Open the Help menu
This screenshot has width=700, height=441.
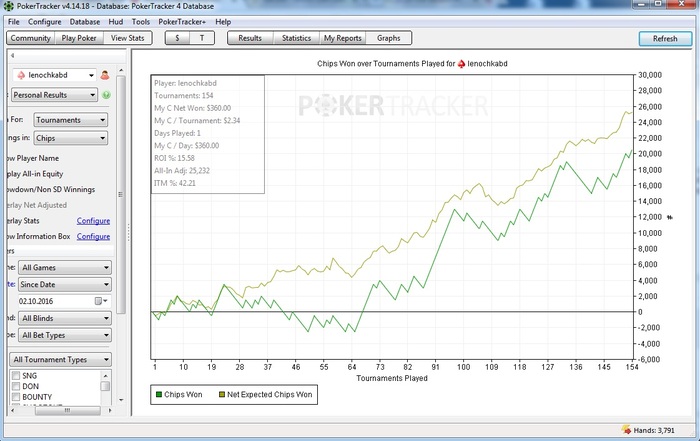coord(223,22)
